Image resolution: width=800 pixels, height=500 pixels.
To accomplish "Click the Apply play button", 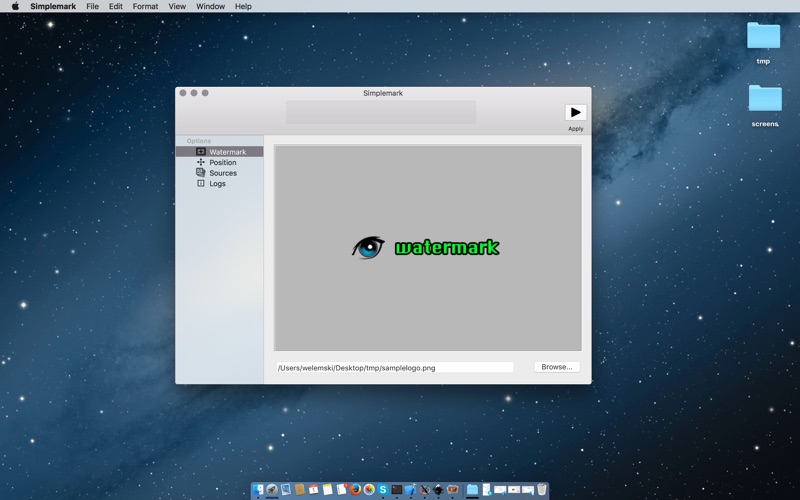I will tap(575, 113).
